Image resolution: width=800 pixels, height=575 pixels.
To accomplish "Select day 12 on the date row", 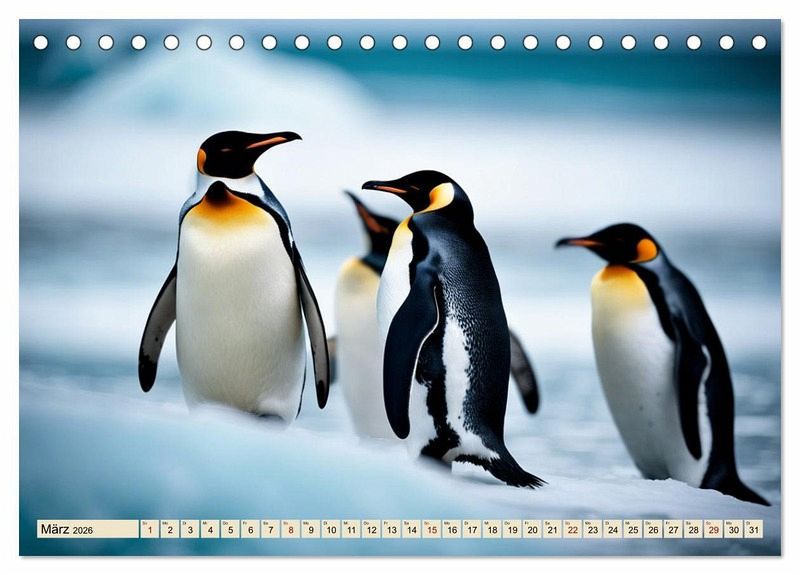I will [x=371, y=529].
